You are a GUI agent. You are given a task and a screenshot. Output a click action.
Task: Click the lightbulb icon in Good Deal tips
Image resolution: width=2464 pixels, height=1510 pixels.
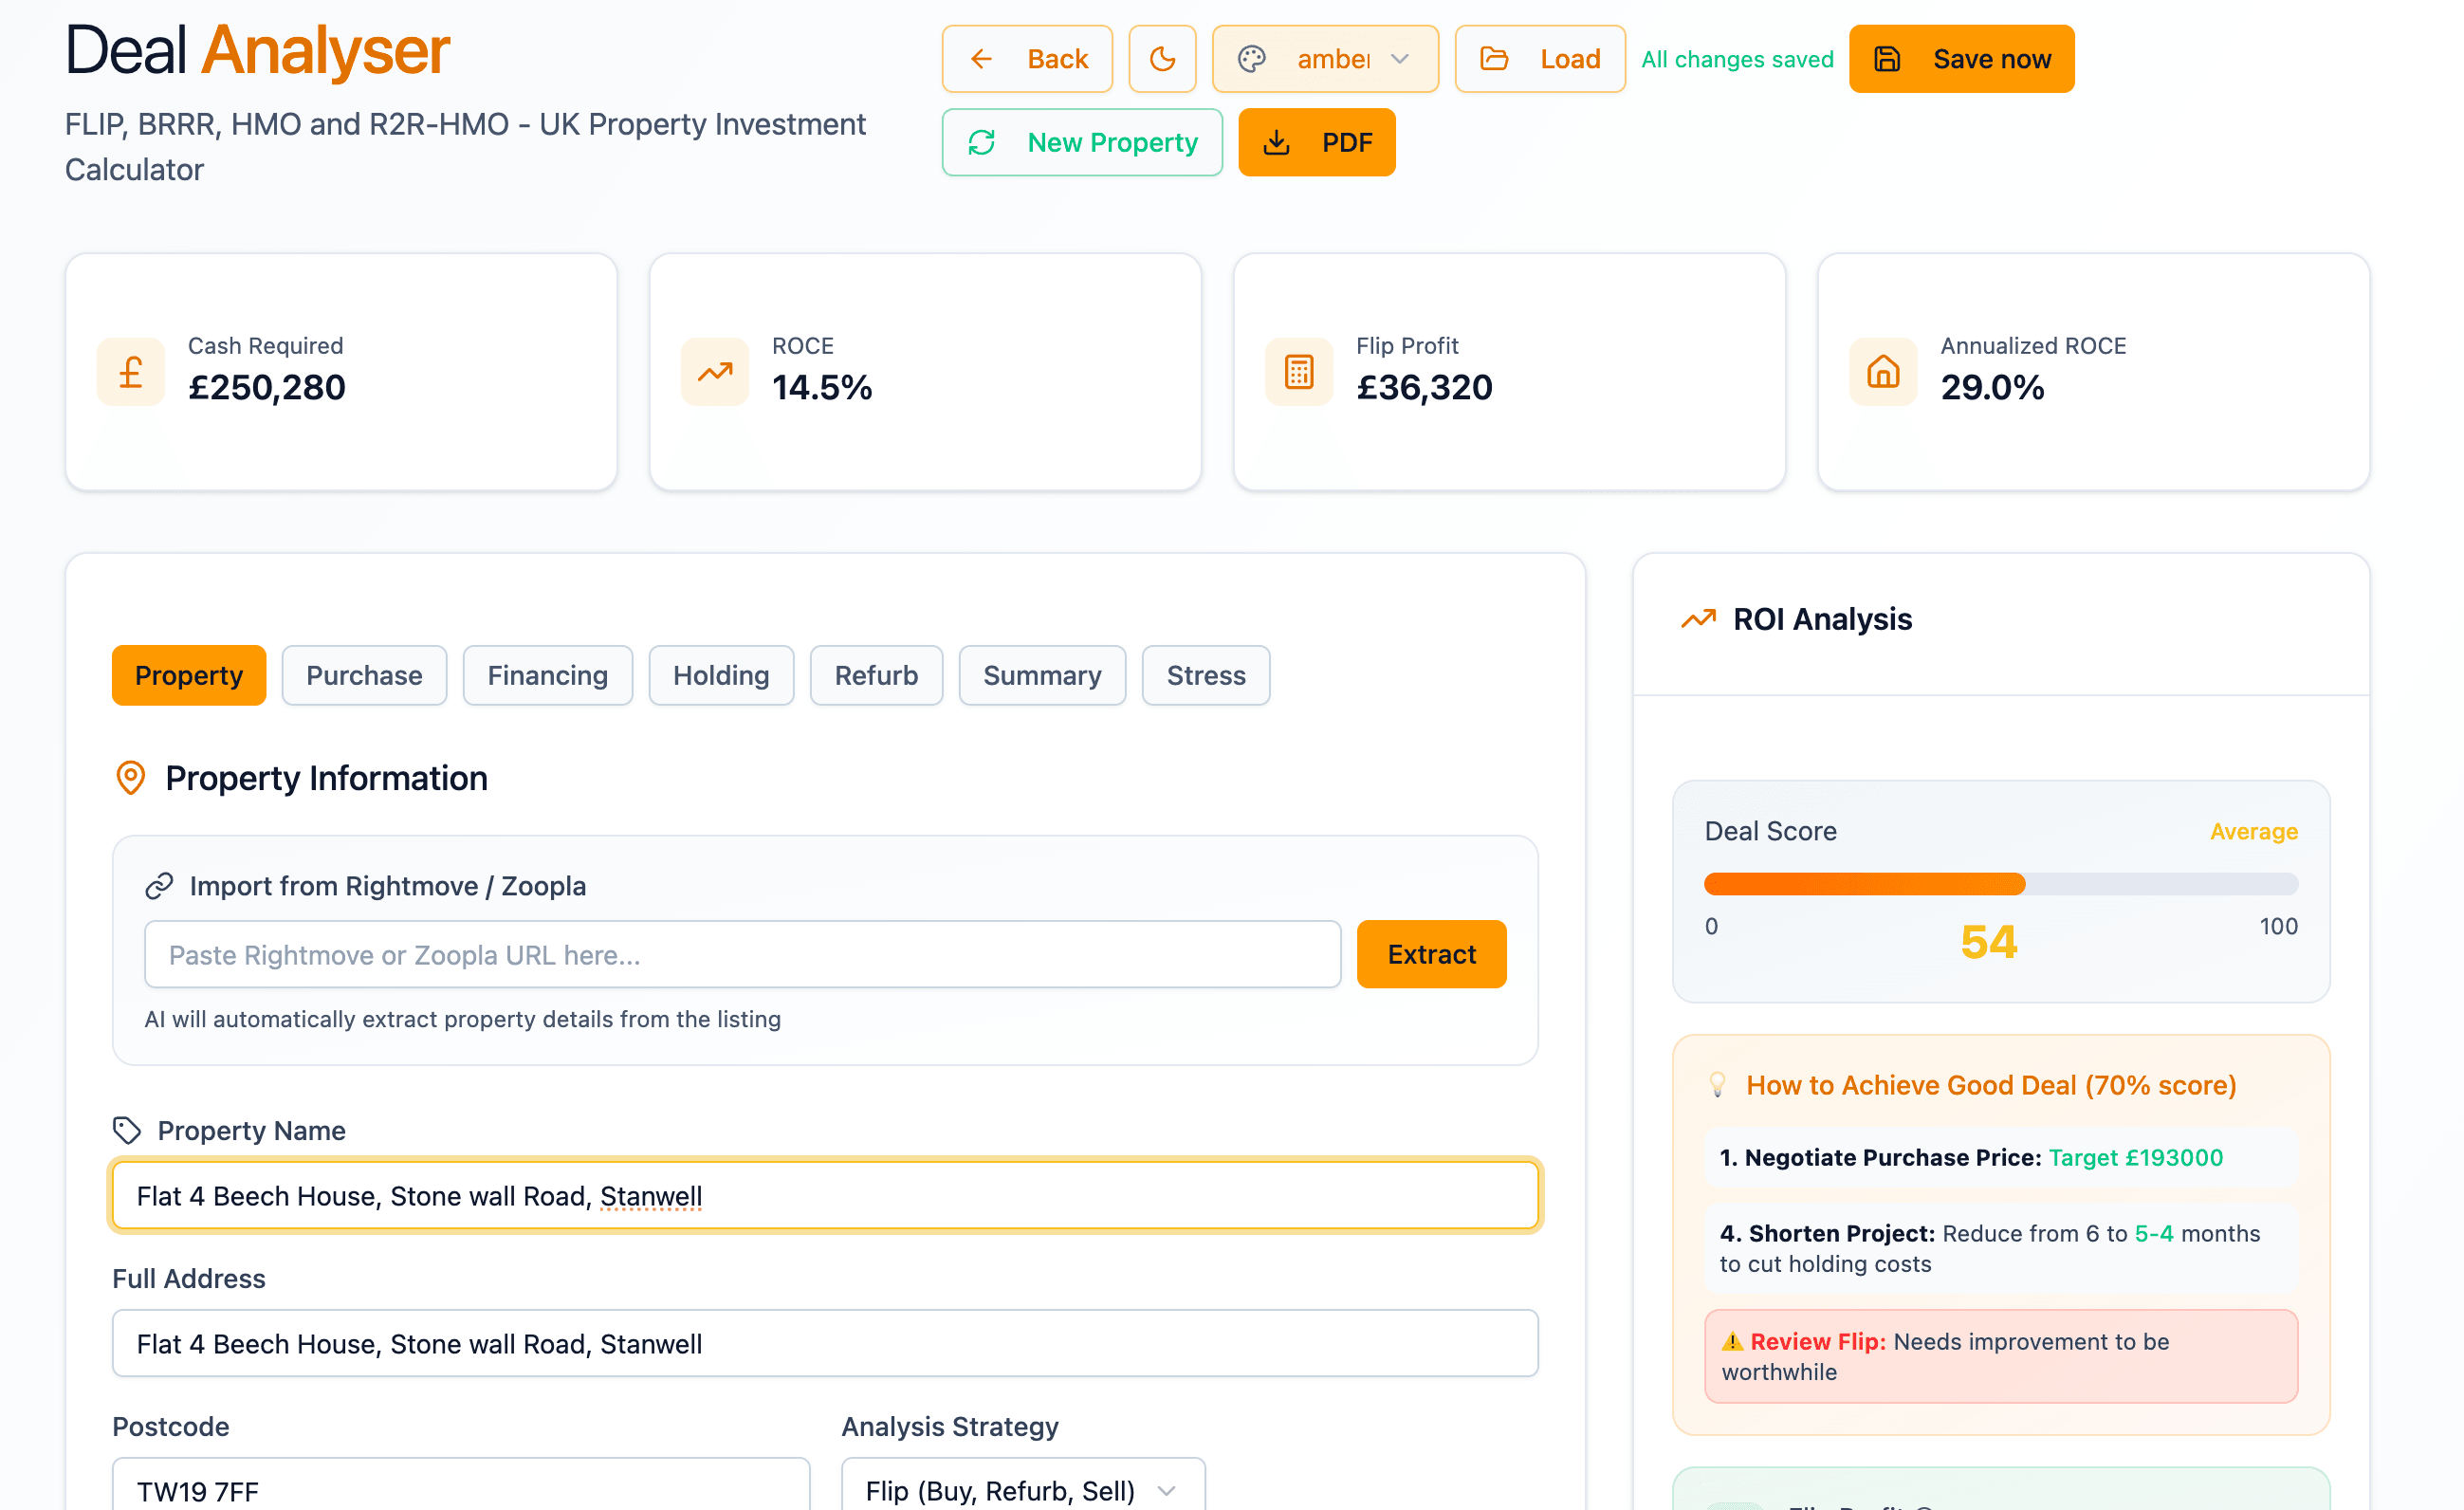pyautogui.click(x=1718, y=1085)
